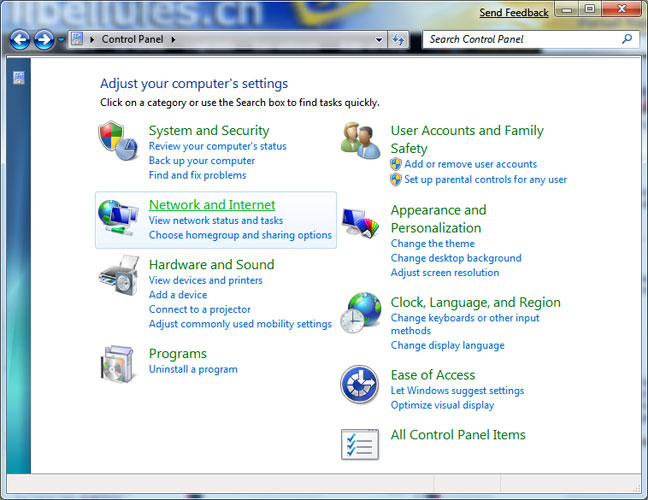Click shield icon beside Set up parental controls
The height and width of the screenshot is (500, 648).
point(395,180)
